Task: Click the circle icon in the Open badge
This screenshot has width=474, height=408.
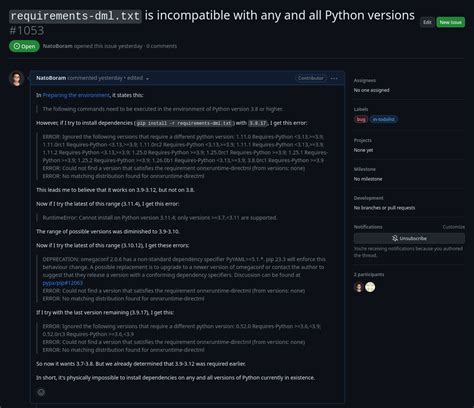Action: coord(17,46)
